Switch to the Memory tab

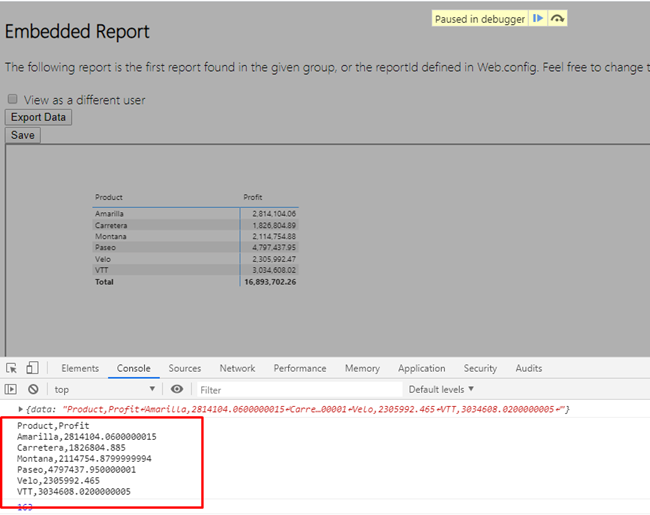pos(362,368)
